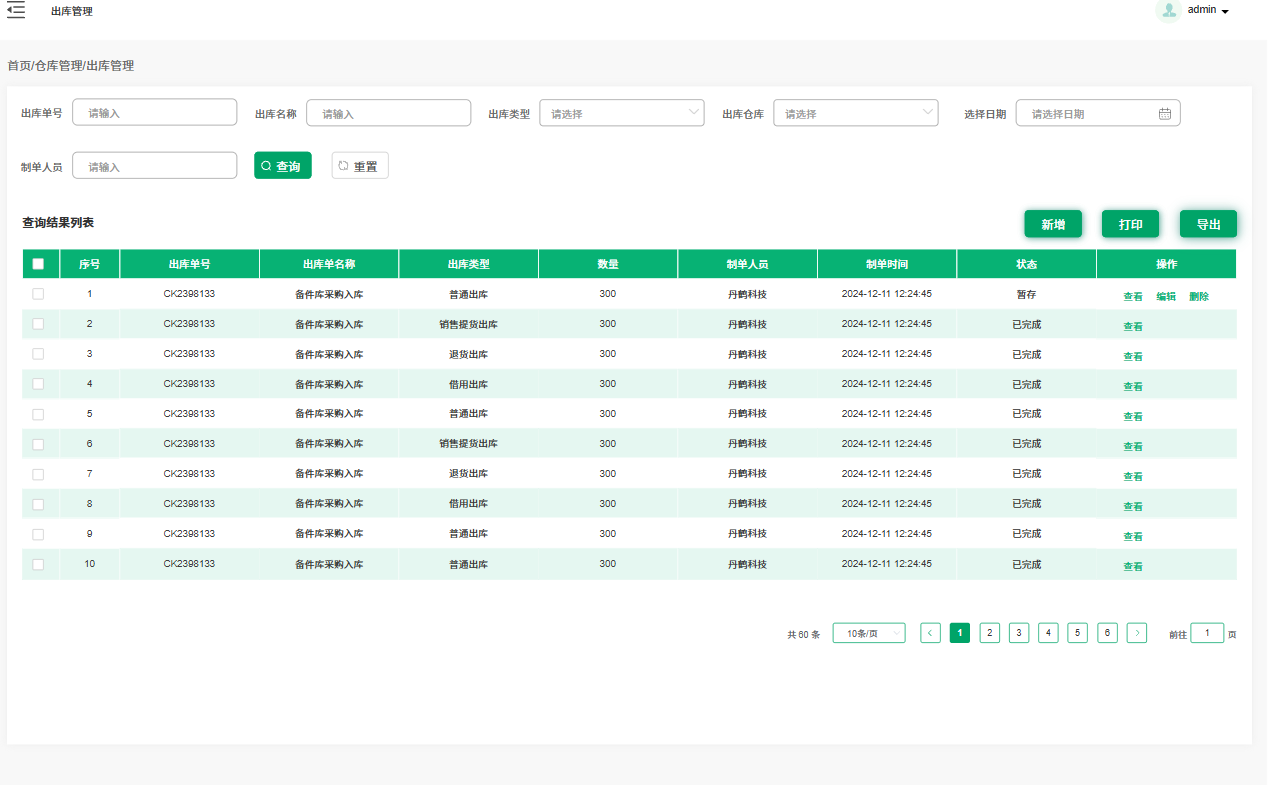Image resolution: width=1270 pixels, height=785 pixels.
Task: Switch to page 3 in pagination
Action: tap(1018, 633)
